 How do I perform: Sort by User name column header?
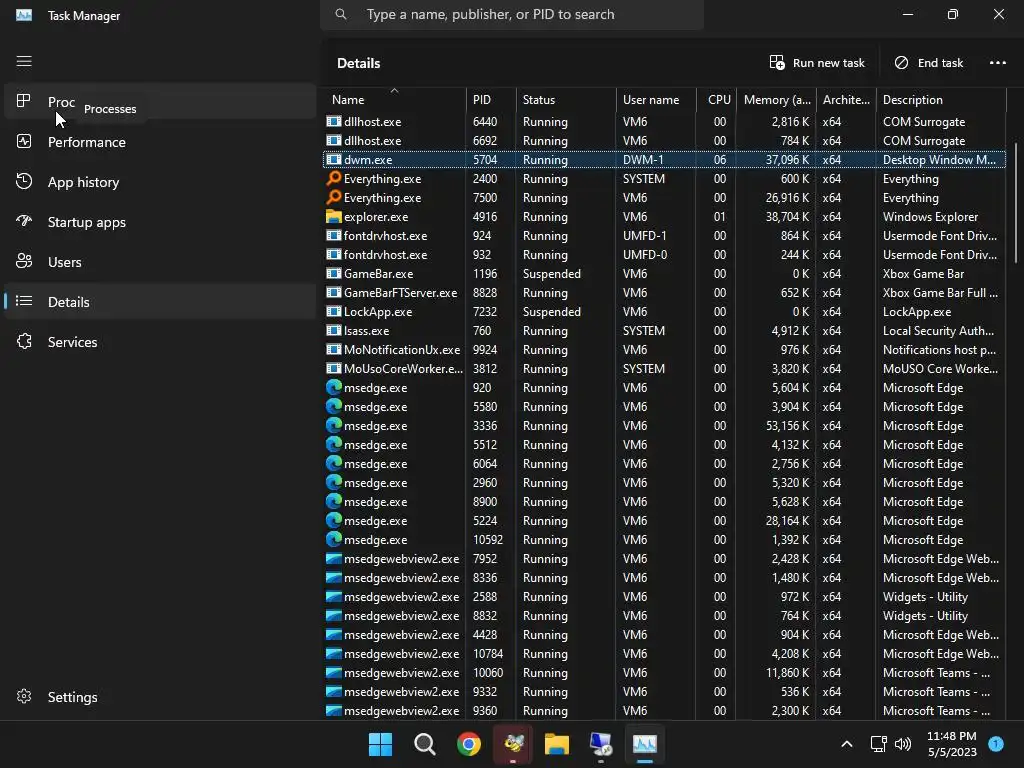656,99
